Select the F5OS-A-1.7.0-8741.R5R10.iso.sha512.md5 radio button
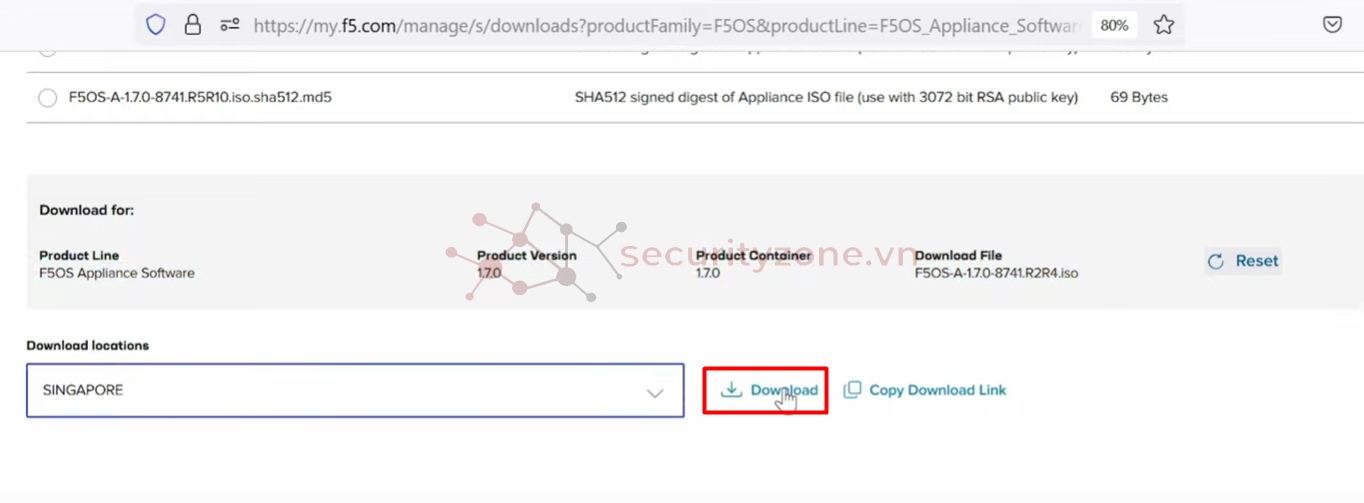 47,98
